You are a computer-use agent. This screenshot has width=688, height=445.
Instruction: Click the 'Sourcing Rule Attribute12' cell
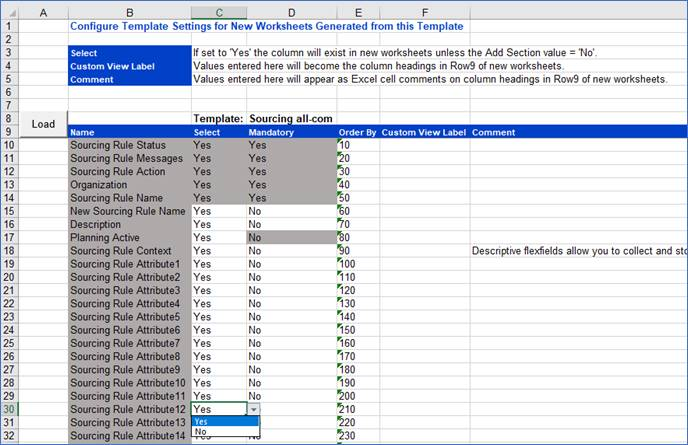point(130,409)
